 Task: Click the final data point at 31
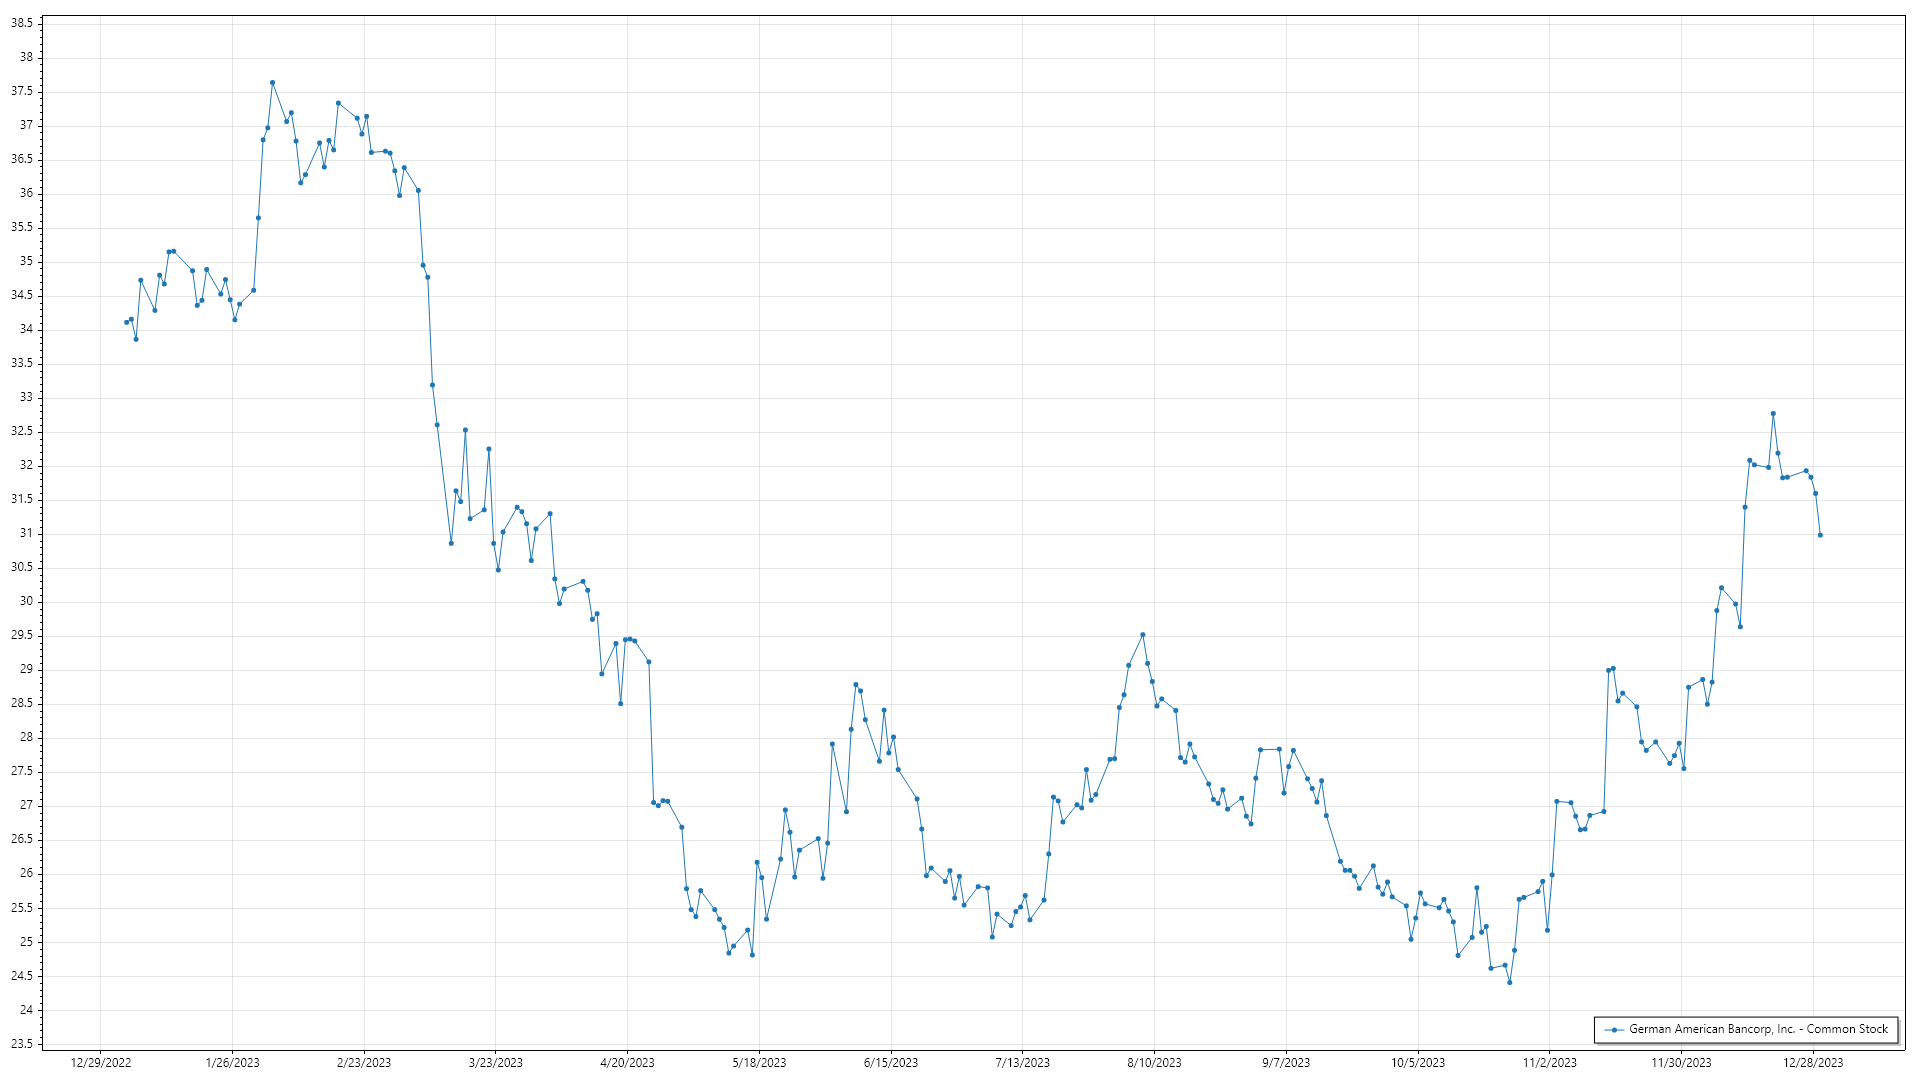pos(1820,535)
